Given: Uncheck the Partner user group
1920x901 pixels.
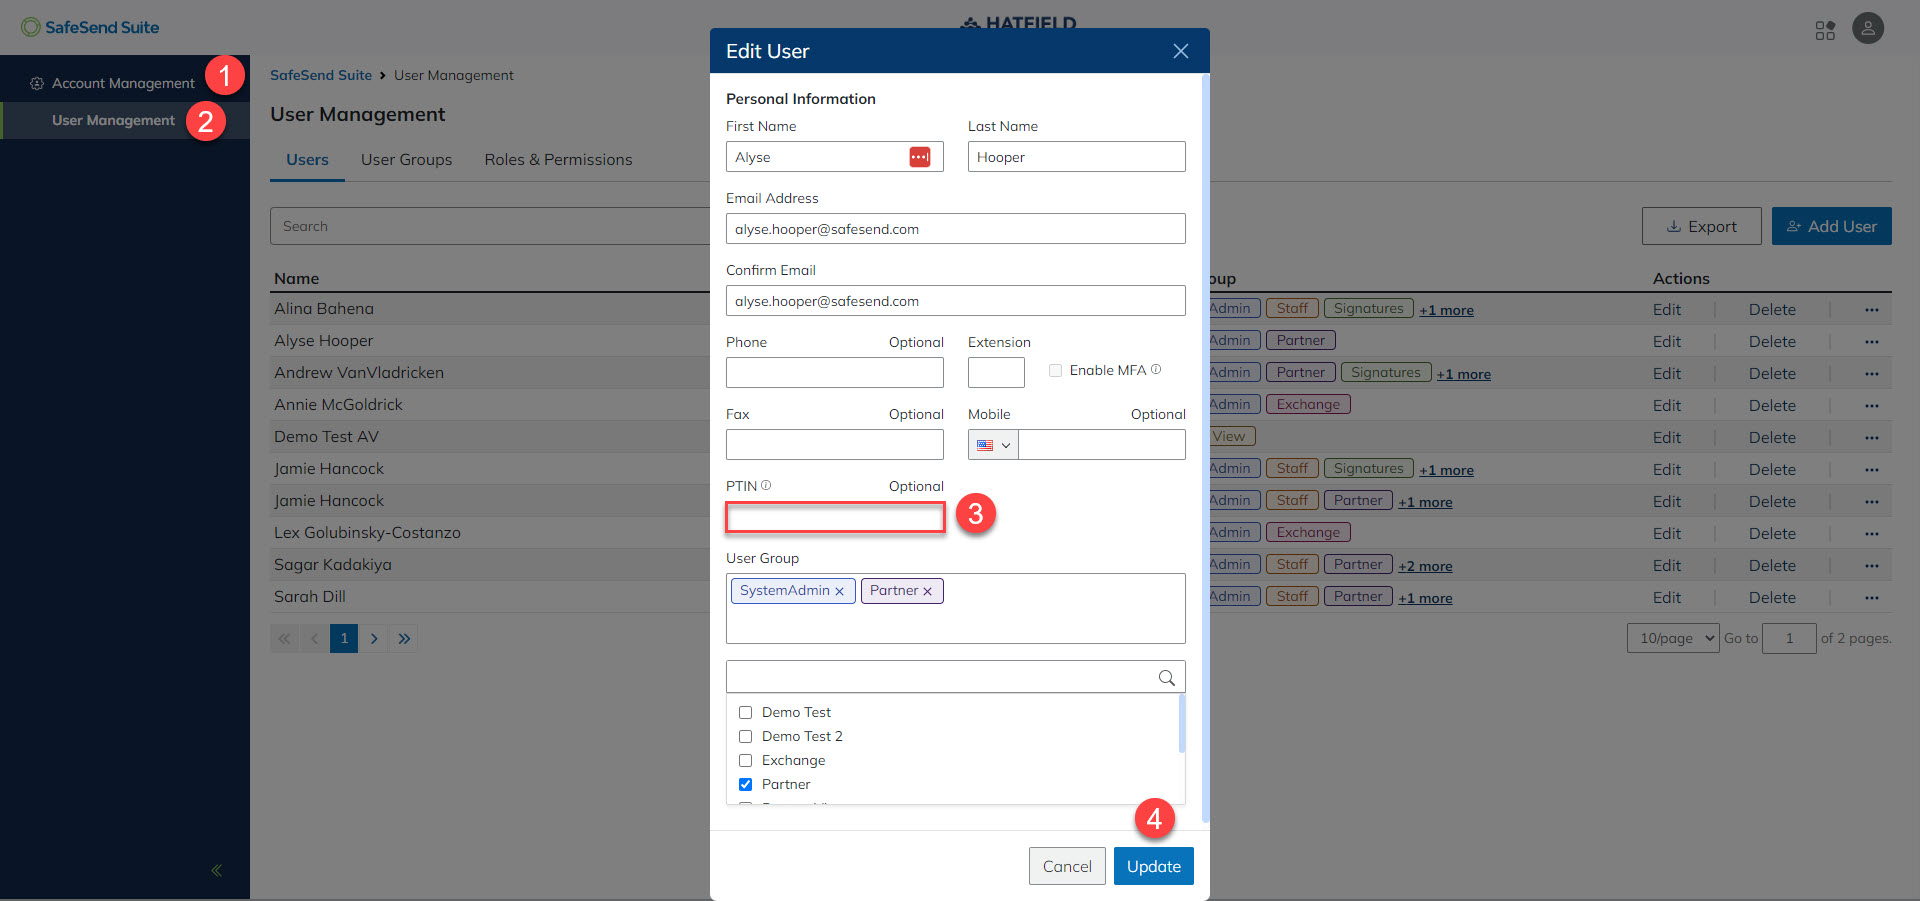Looking at the screenshot, I should click(x=745, y=784).
